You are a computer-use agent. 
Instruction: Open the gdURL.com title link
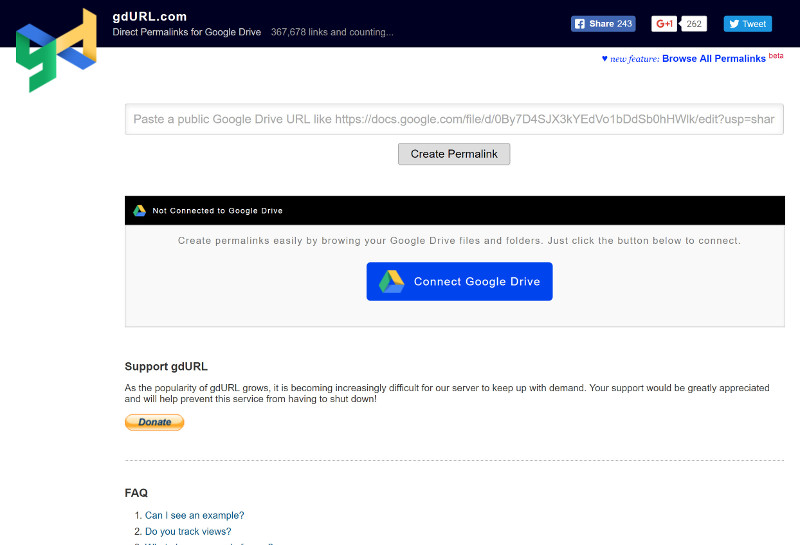(x=149, y=16)
